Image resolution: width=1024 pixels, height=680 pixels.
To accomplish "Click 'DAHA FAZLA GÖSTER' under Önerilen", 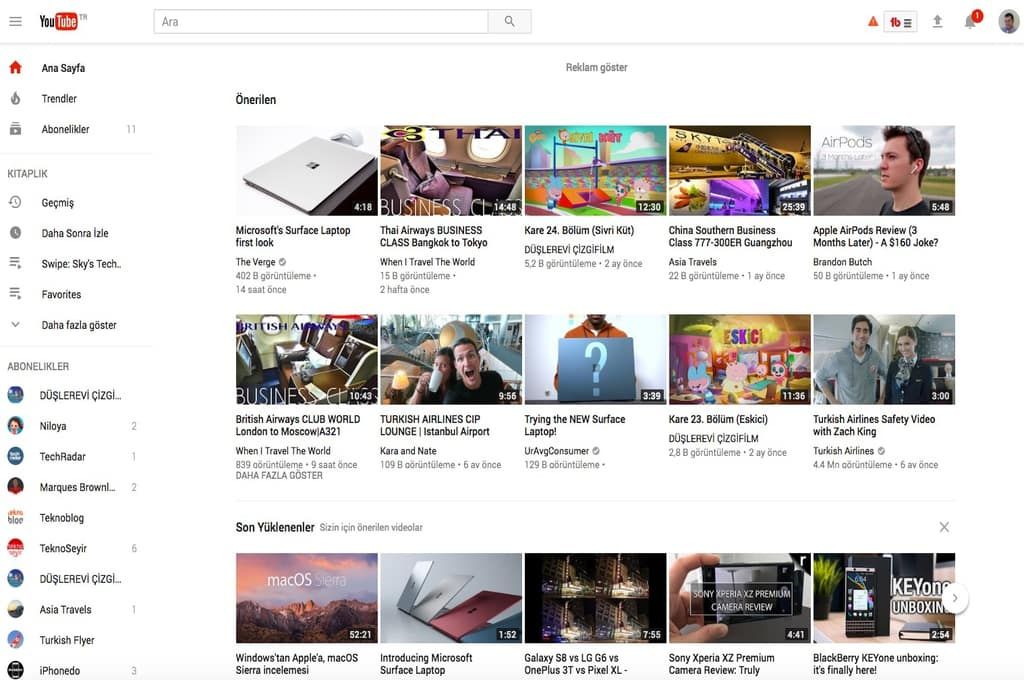I will [279, 476].
